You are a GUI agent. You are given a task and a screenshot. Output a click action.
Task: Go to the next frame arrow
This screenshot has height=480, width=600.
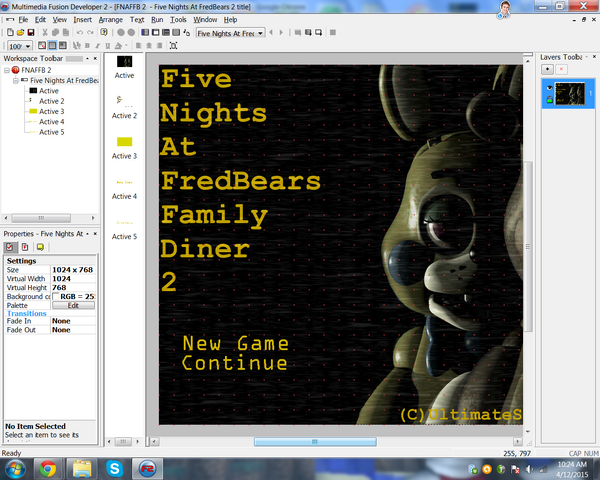coord(281,33)
